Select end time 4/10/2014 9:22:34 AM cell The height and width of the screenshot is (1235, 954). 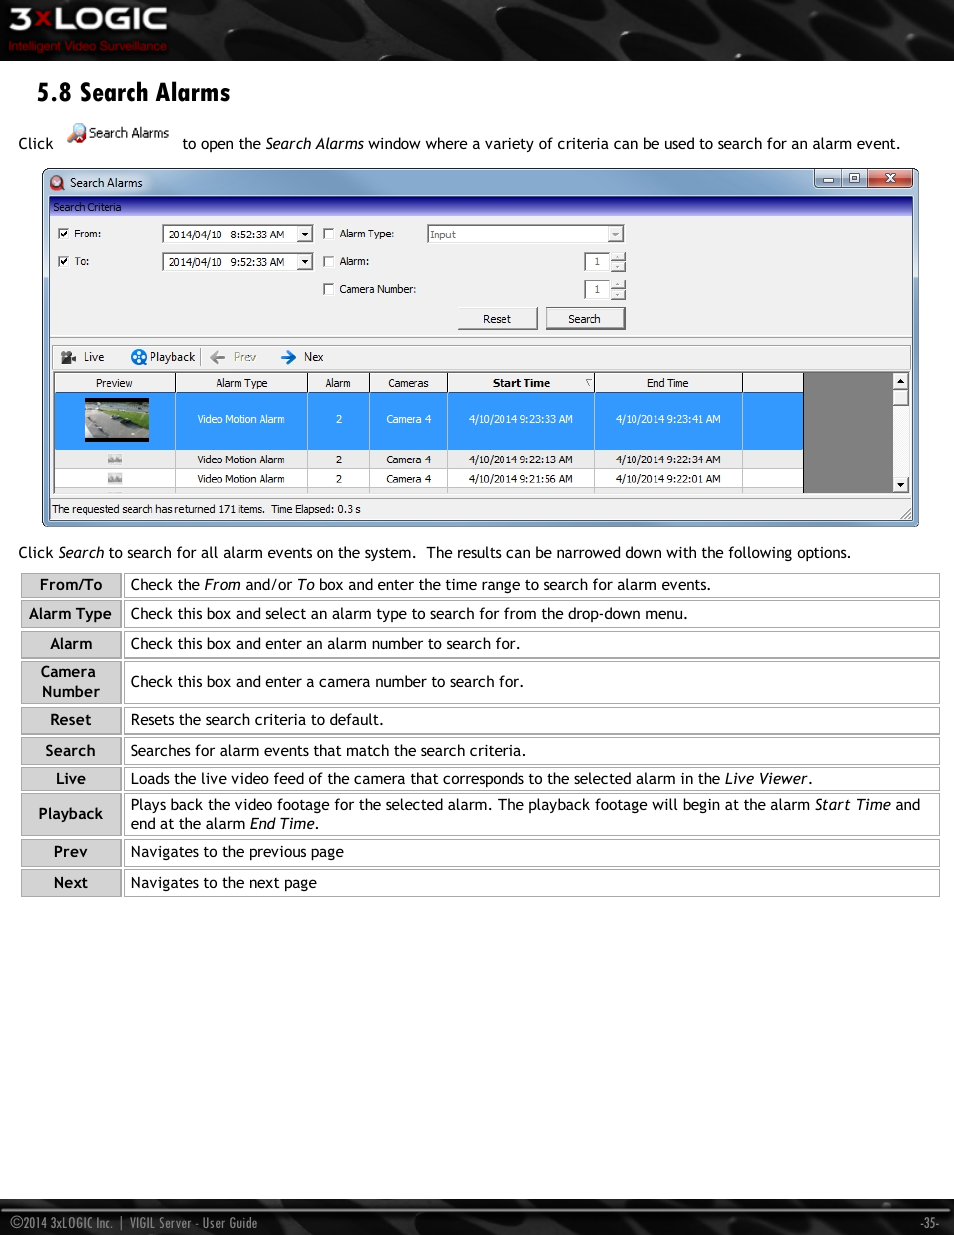coord(668,460)
